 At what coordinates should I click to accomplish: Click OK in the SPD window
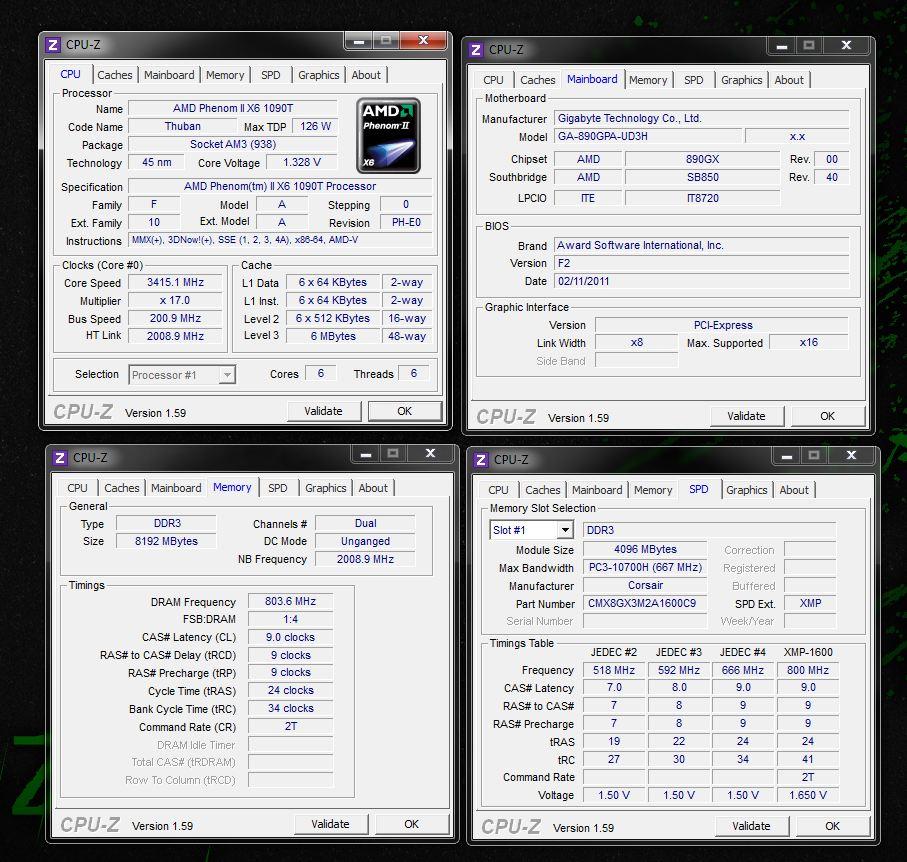[x=832, y=826]
